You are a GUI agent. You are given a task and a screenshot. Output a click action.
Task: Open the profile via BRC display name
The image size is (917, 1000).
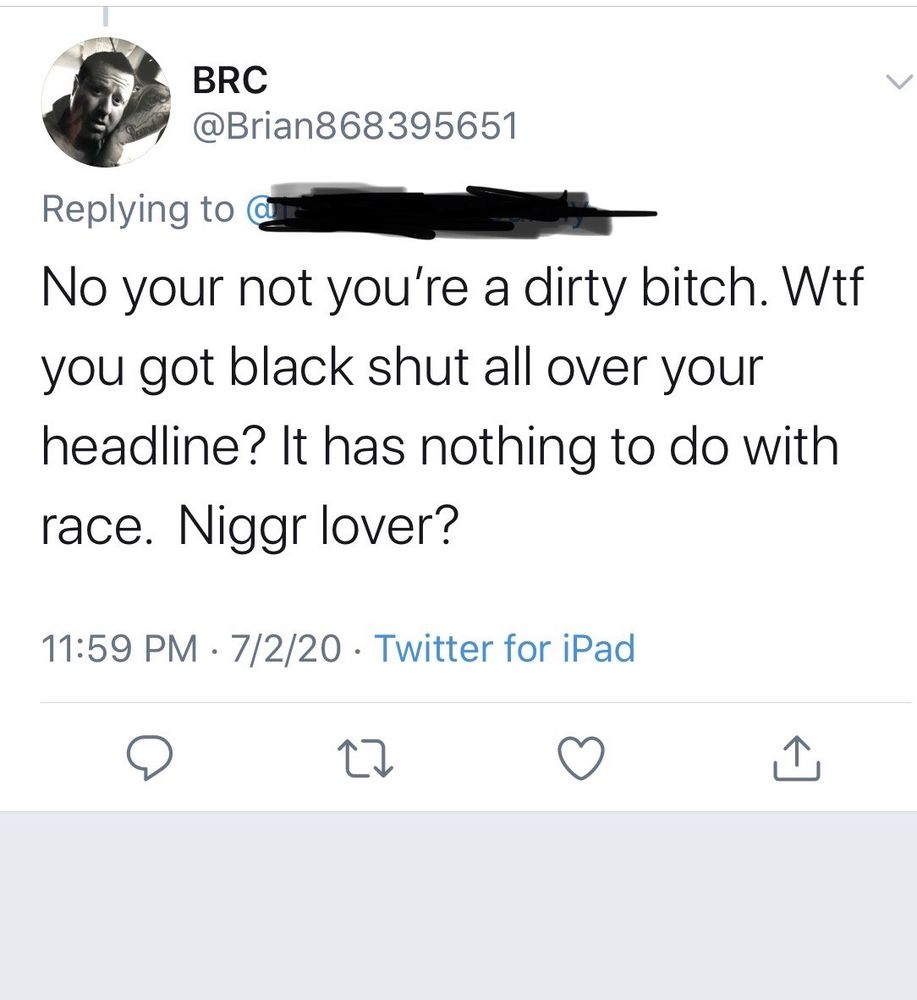(230, 80)
